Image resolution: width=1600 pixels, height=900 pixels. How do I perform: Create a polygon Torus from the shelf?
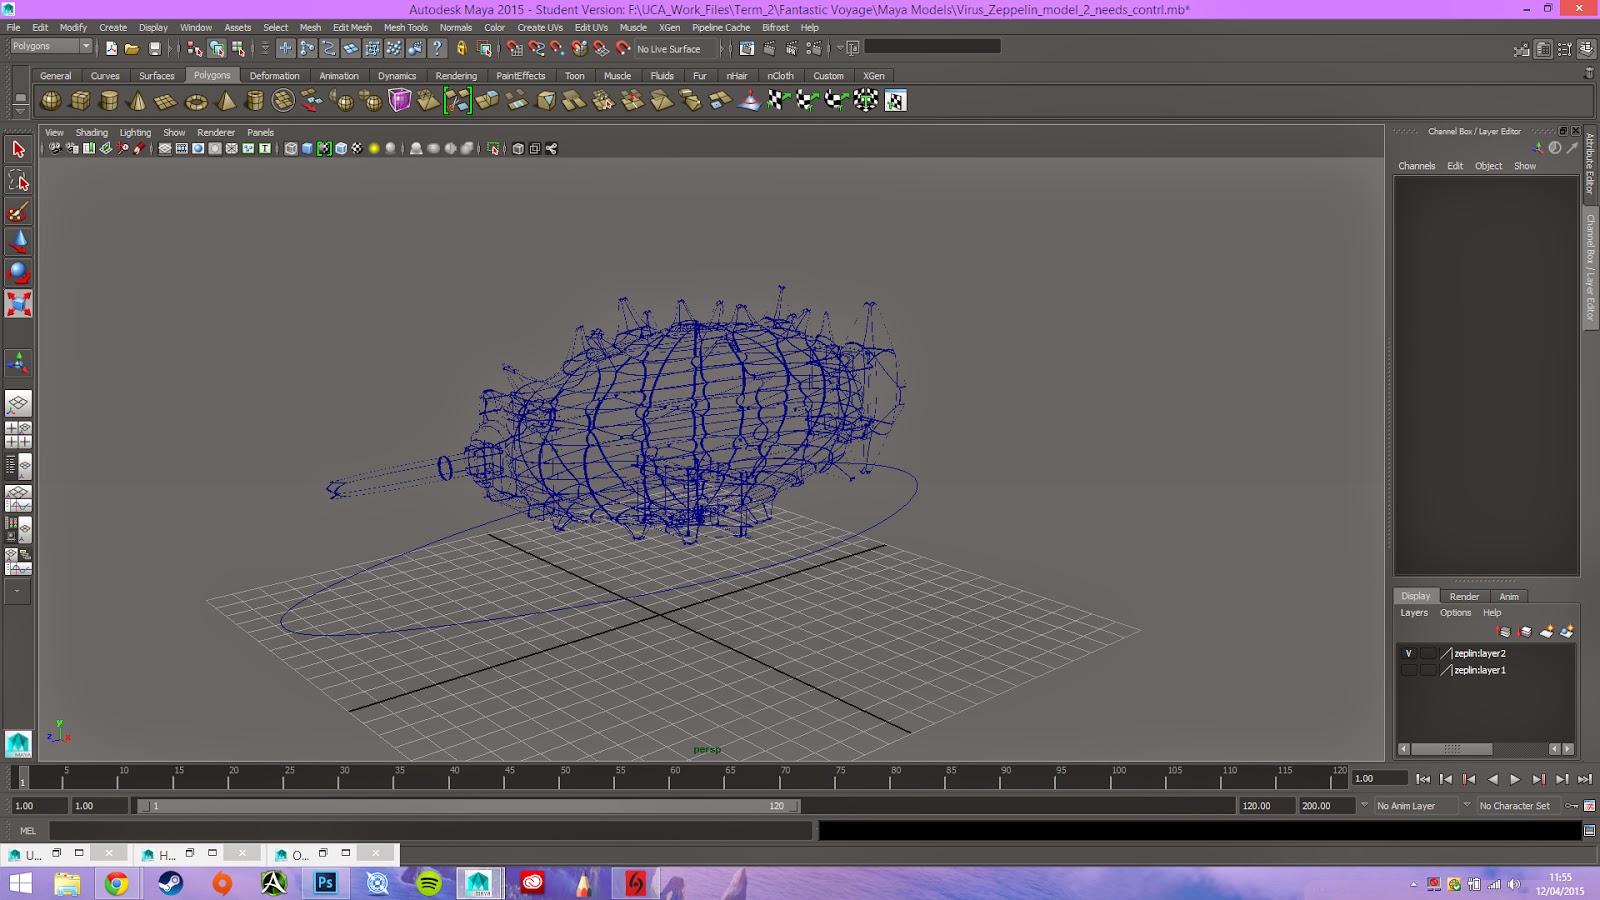point(196,100)
